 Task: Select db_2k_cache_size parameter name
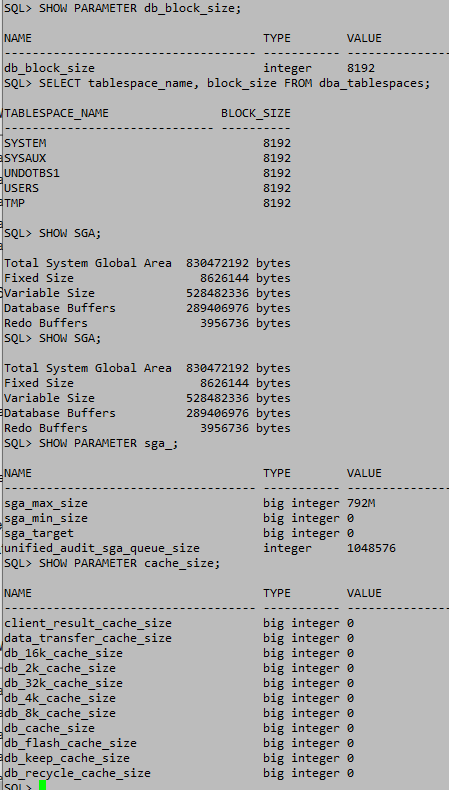60,669
